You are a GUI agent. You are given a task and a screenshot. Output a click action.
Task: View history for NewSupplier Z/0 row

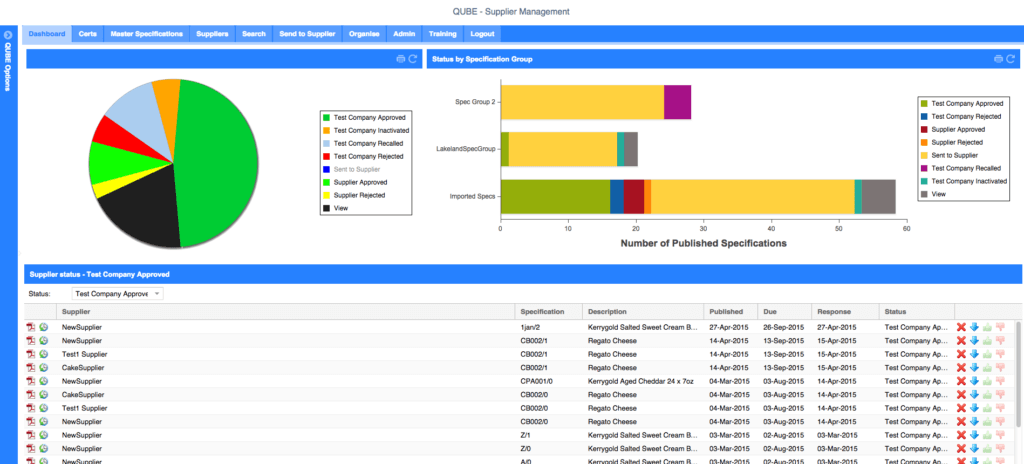click(x=43, y=448)
